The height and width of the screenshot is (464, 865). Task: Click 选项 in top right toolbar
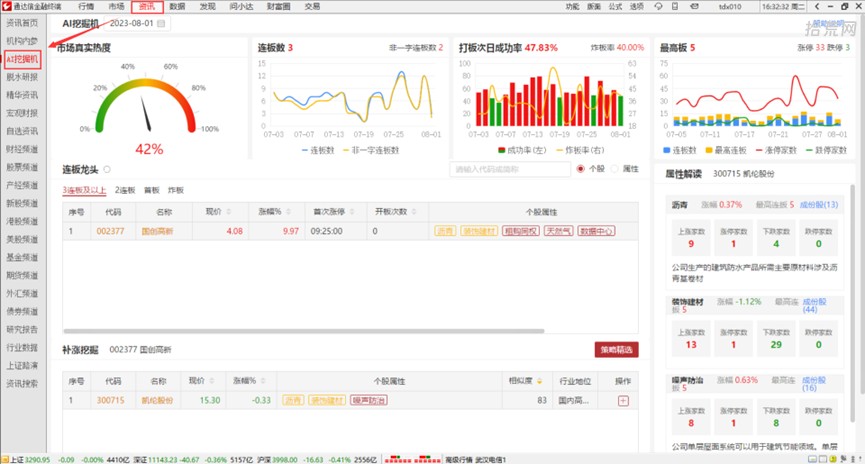tap(637, 7)
